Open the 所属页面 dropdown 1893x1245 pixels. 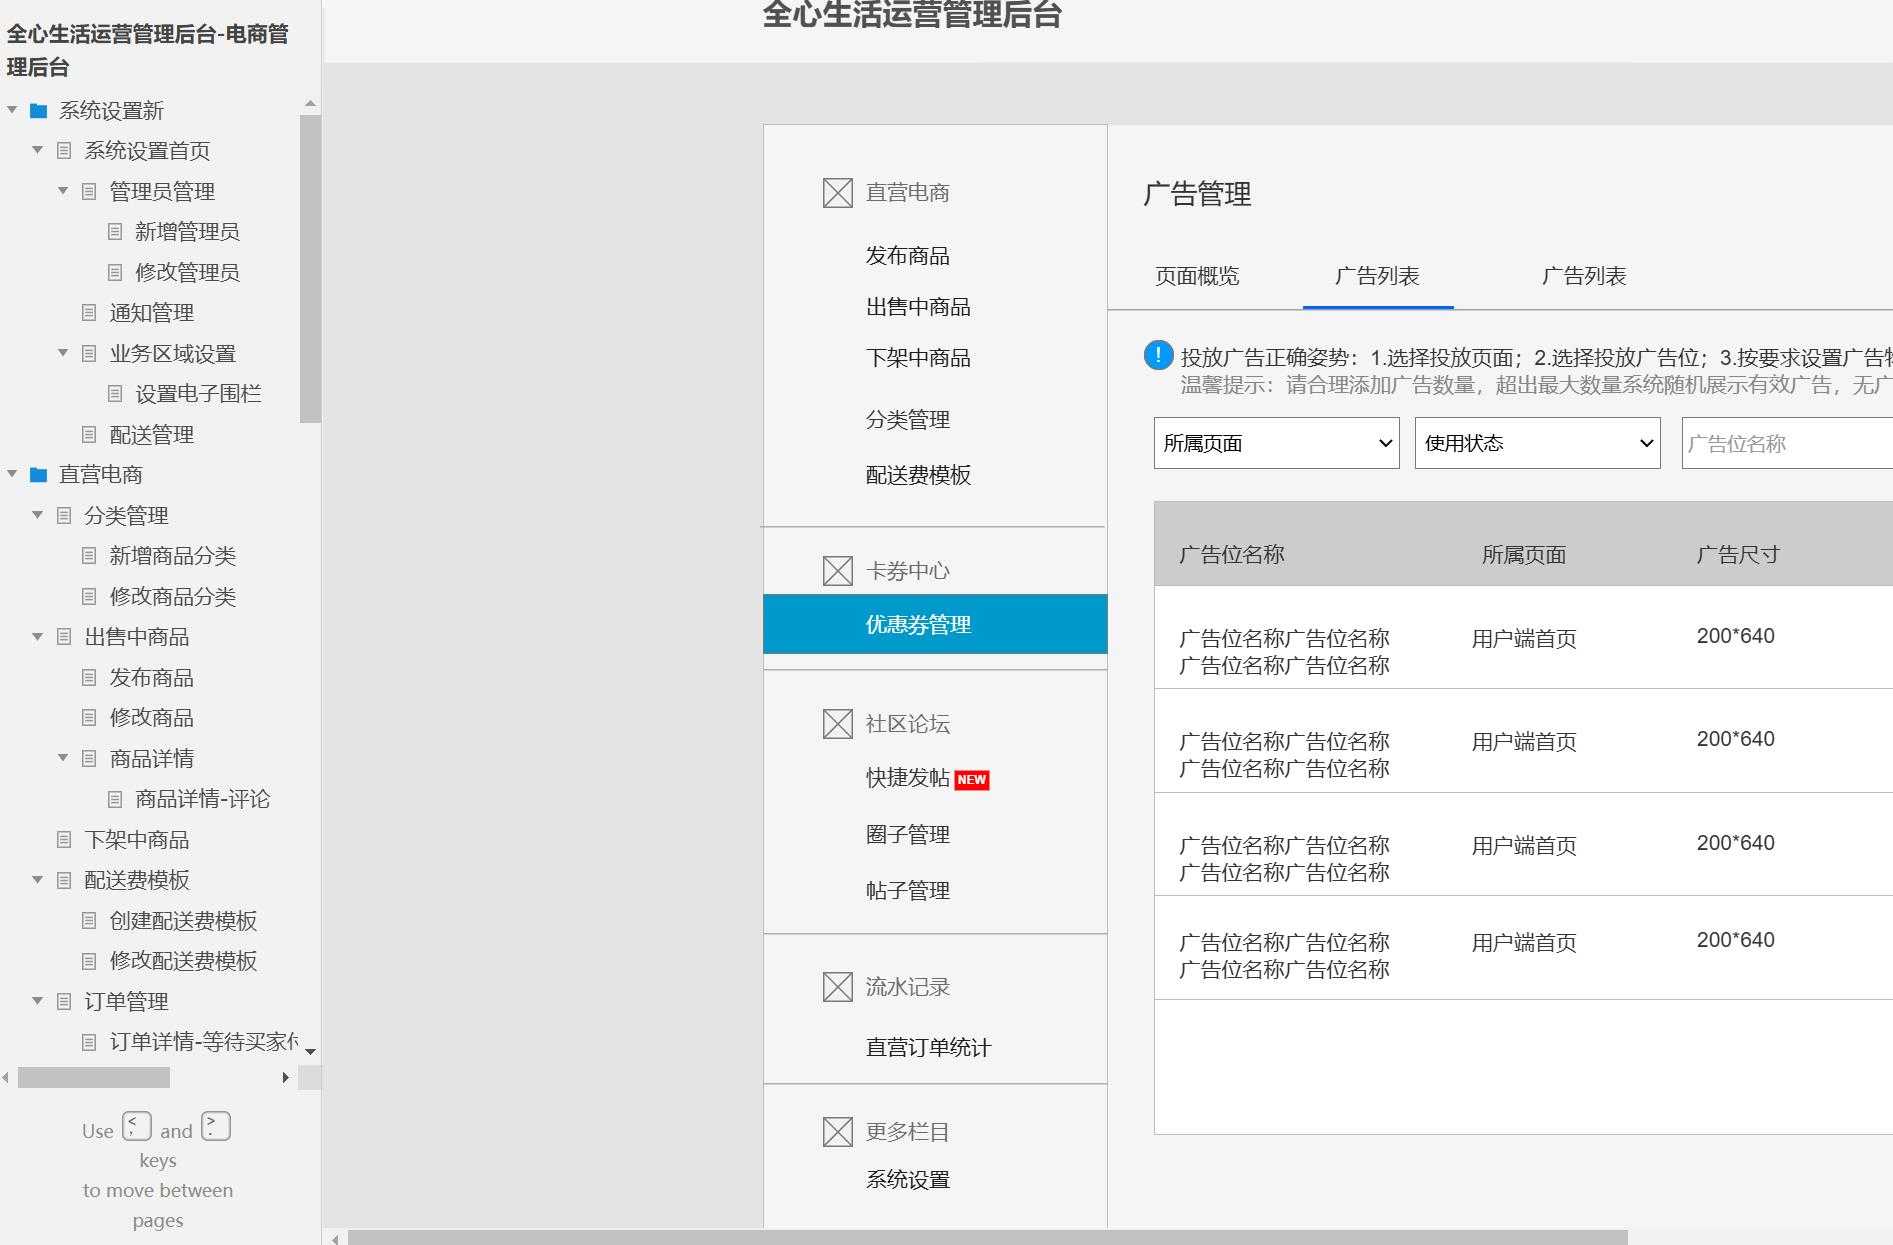1275,443
